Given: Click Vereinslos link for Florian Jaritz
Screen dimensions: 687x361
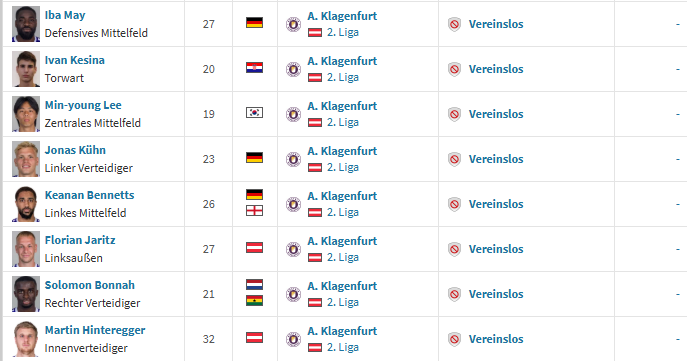Looking at the screenshot, I should coord(496,249).
